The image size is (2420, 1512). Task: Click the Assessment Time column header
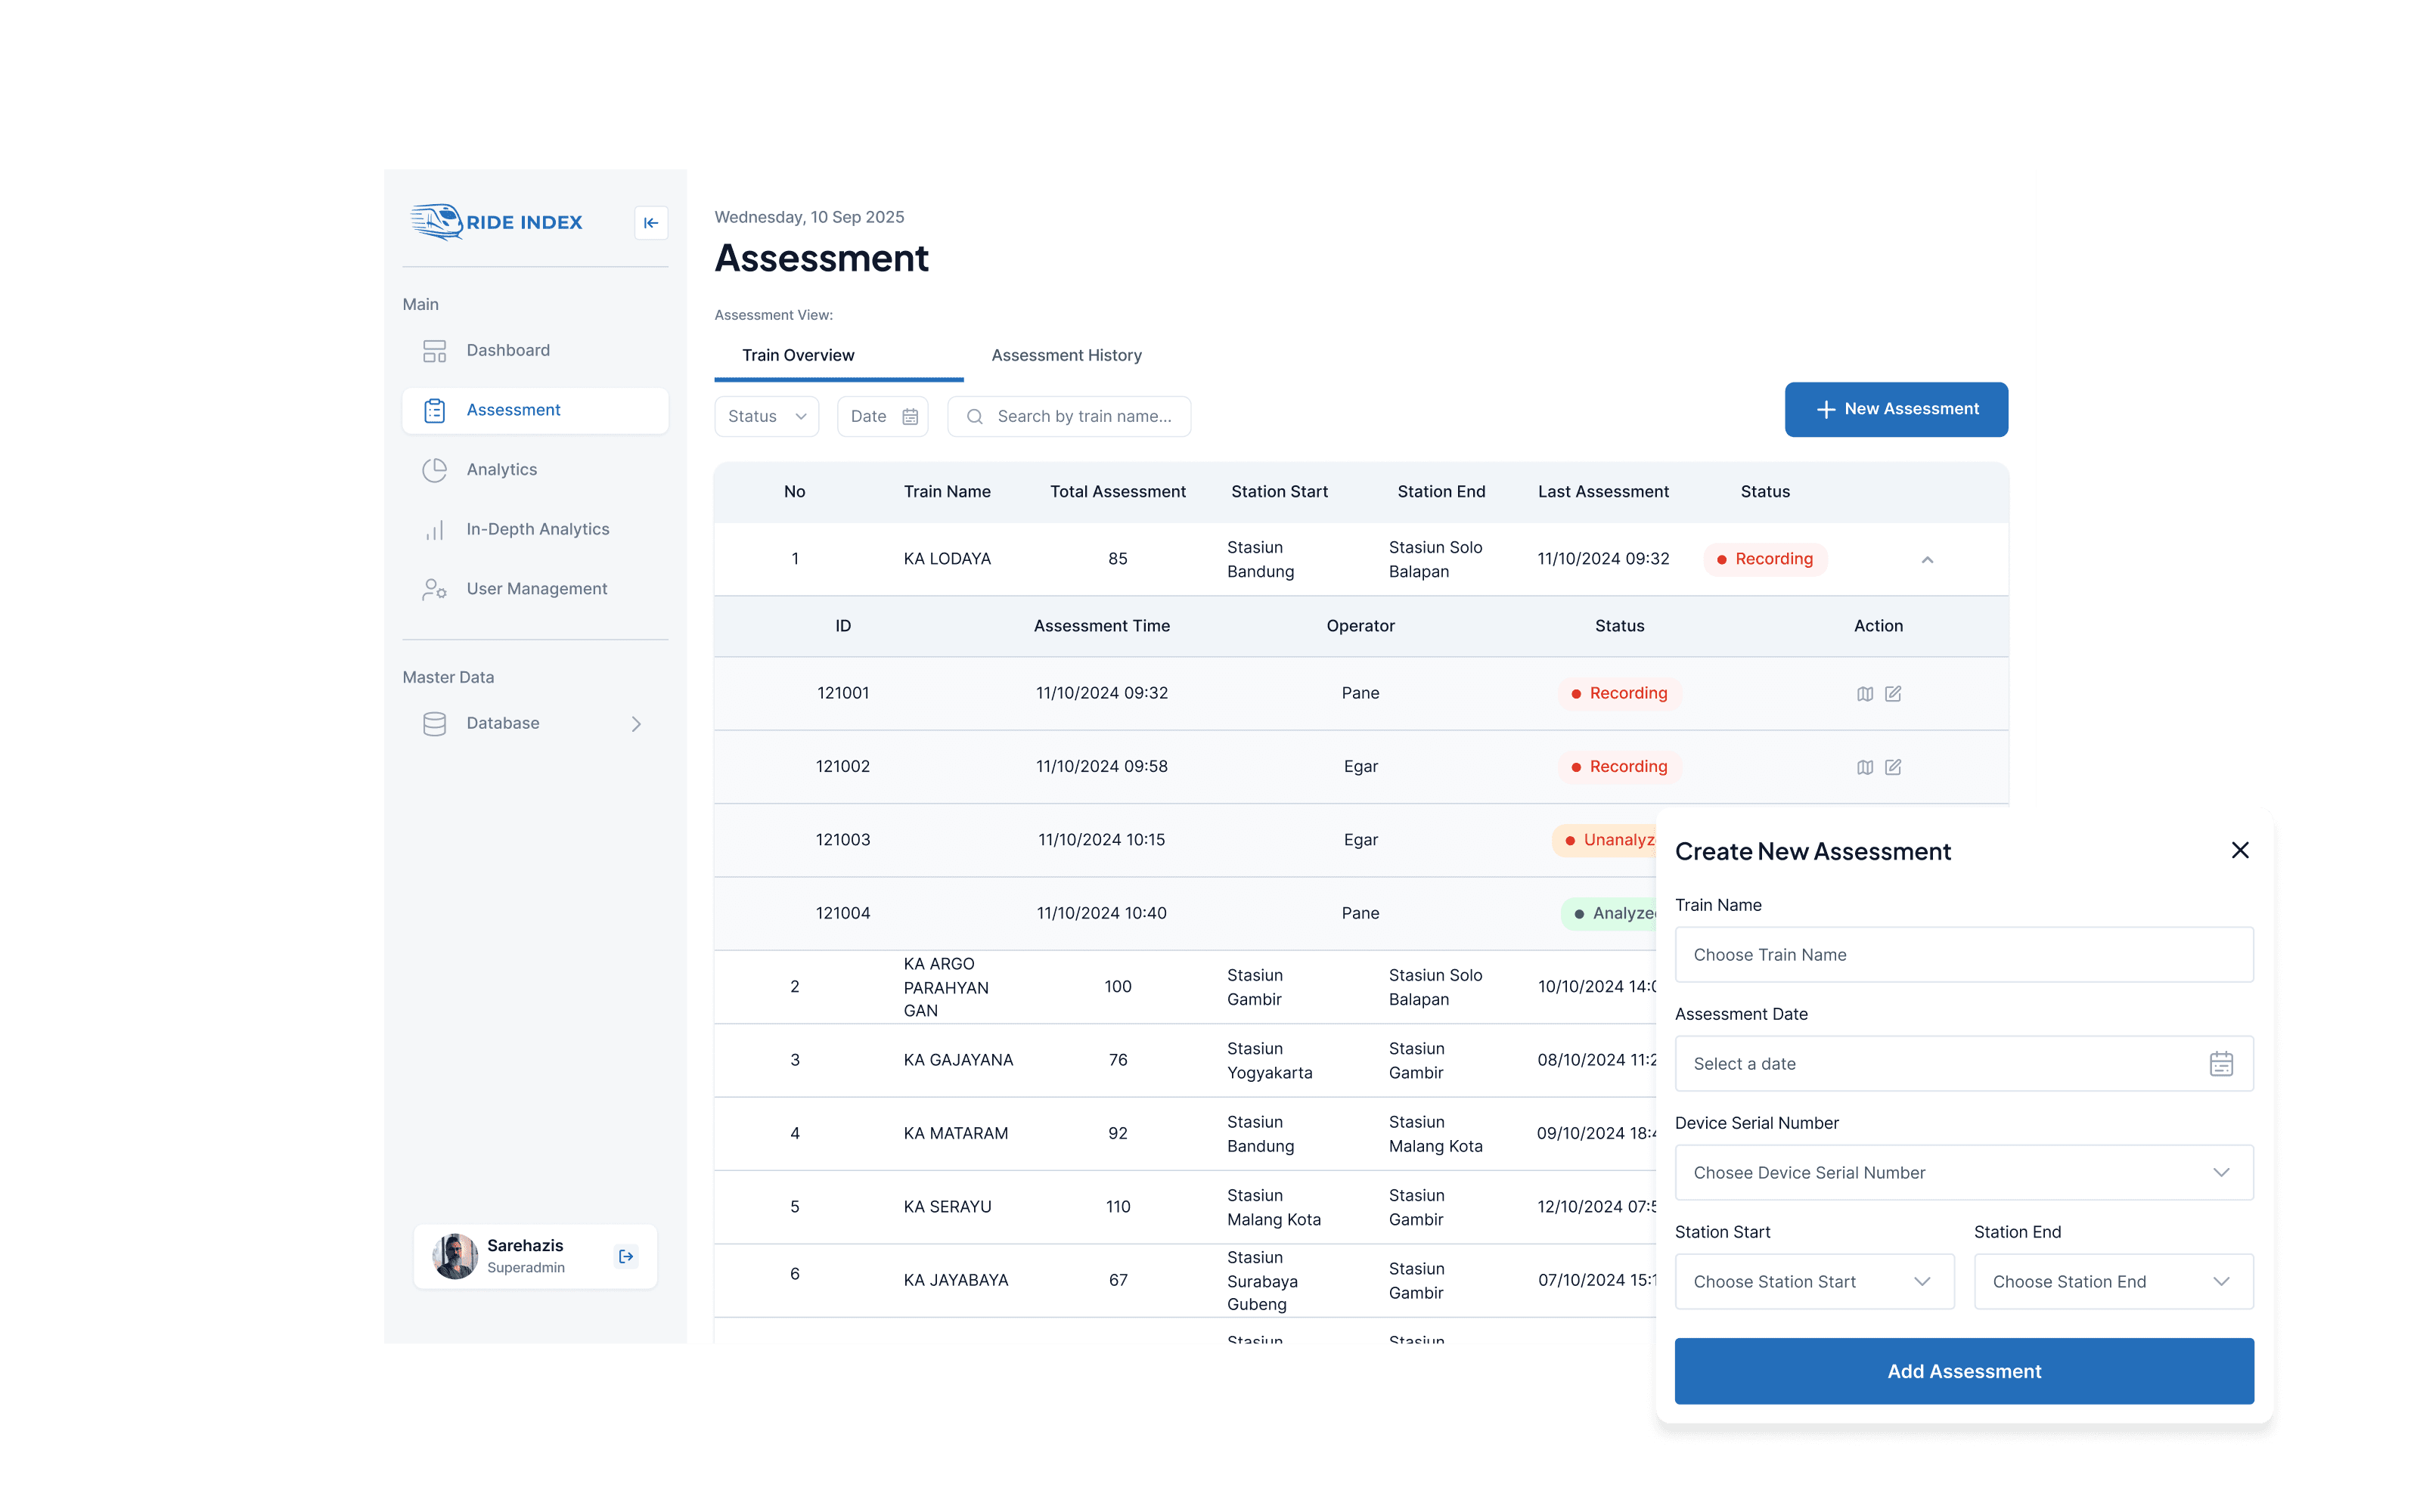tap(1101, 626)
